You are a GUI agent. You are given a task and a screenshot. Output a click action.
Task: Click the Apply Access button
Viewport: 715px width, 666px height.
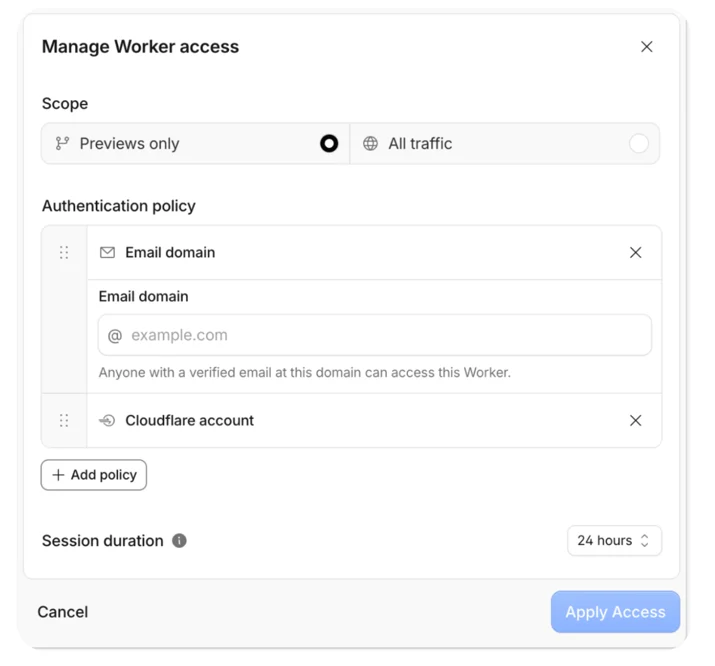point(615,612)
